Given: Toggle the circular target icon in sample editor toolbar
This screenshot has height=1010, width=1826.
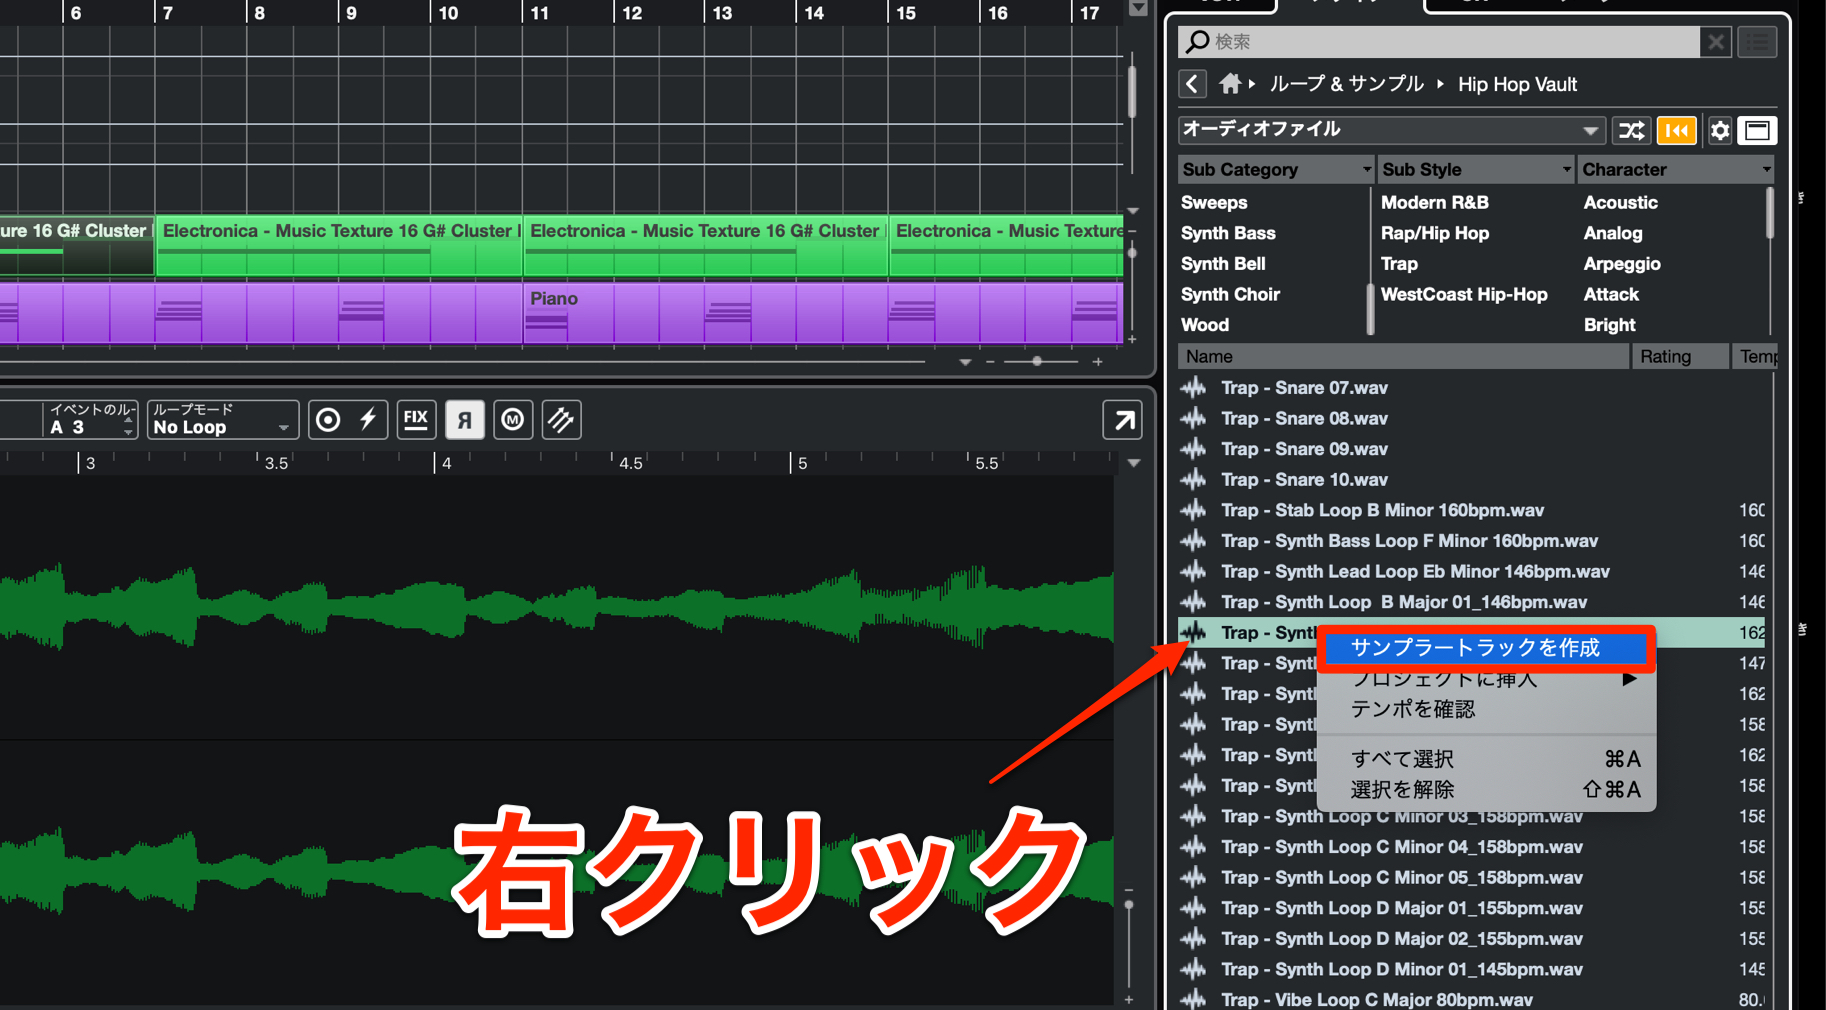Looking at the screenshot, I should [328, 420].
